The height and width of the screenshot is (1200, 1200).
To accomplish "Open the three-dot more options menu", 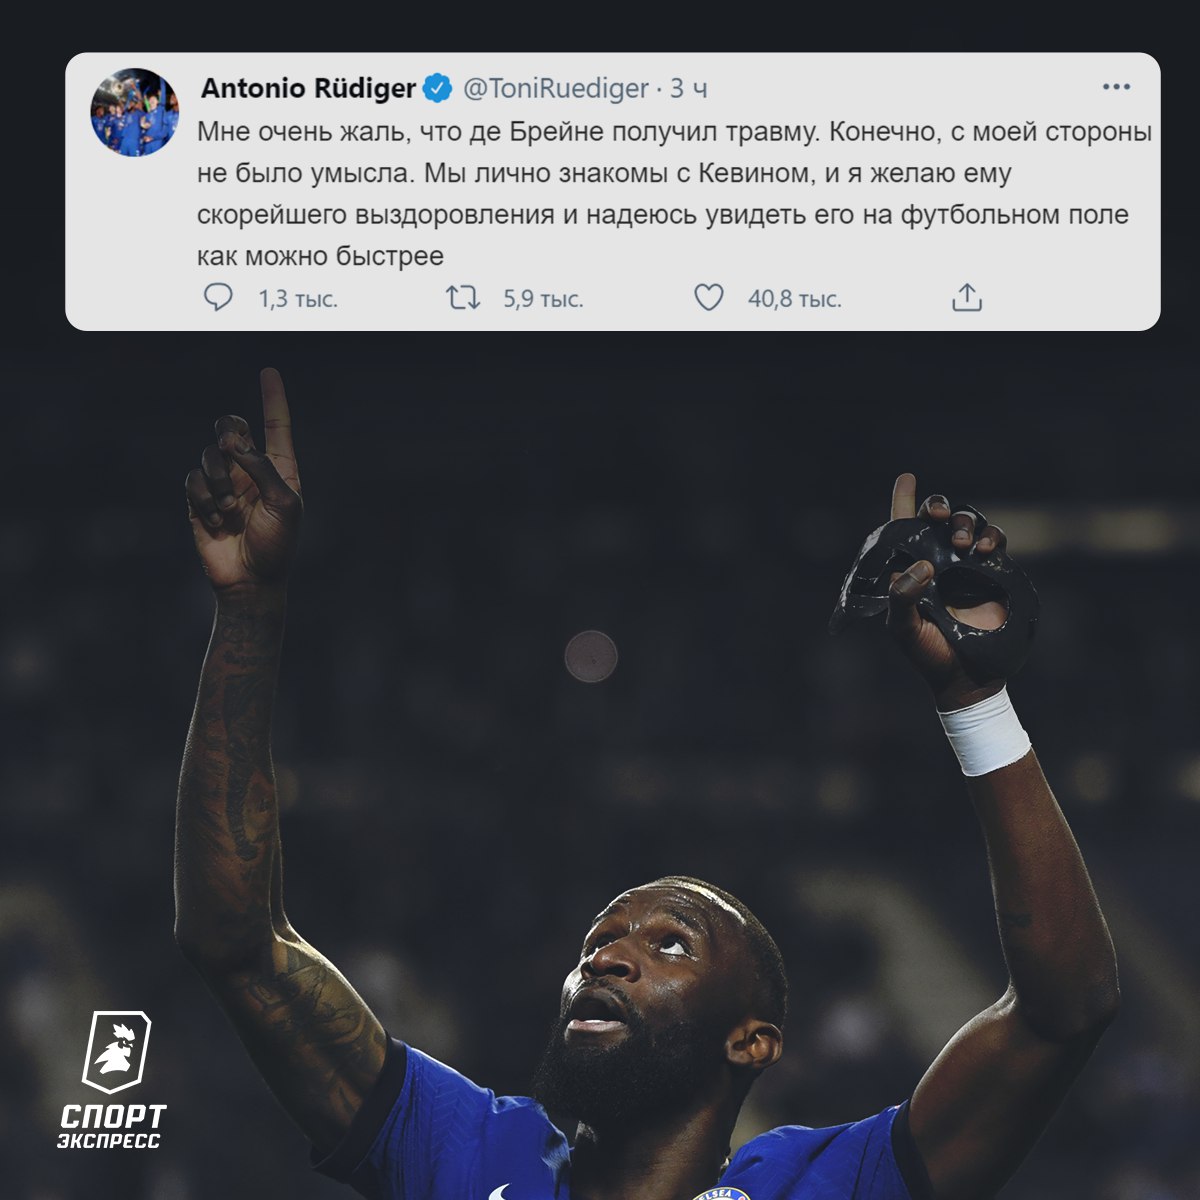I will click(x=1116, y=88).
